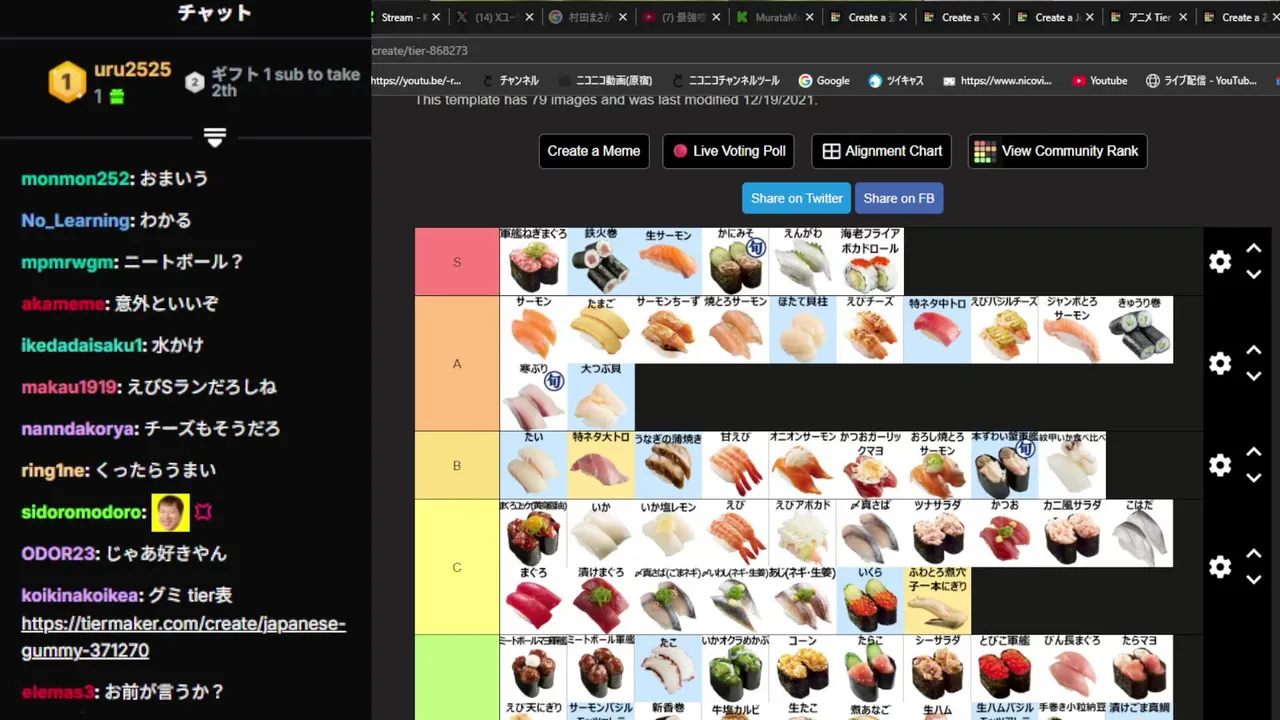This screenshot has height=720, width=1280.
Task: Click the Create a Meme button
Action: 594,151
